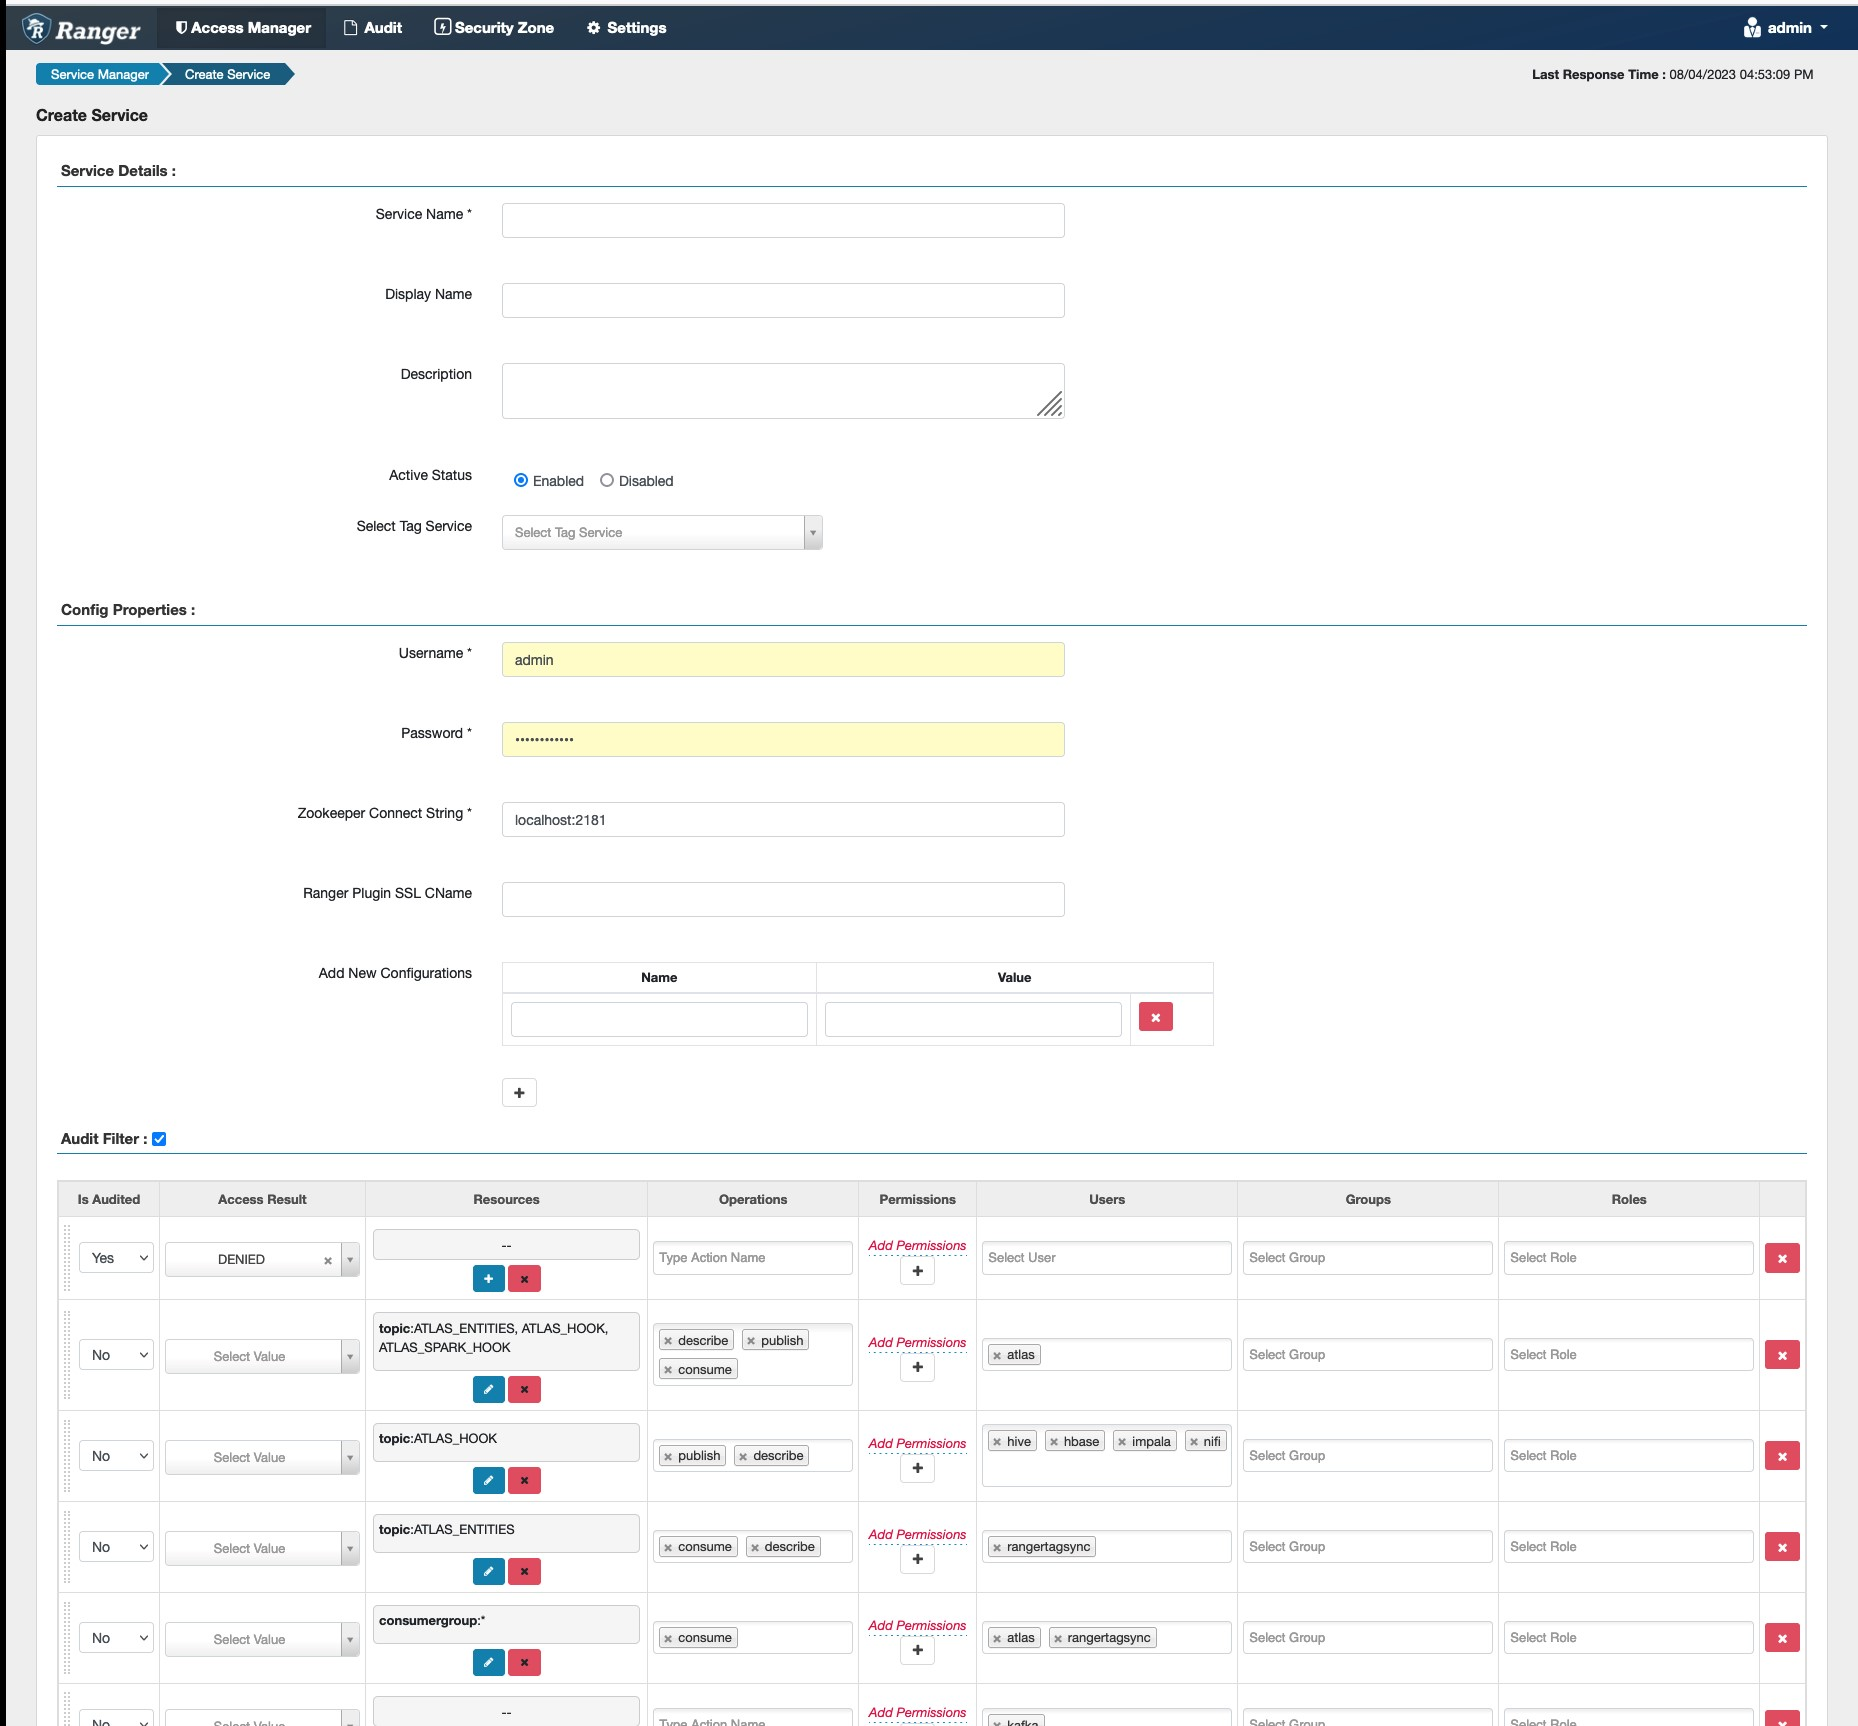Focus the Username field
The height and width of the screenshot is (1726, 1858).
pos(783,660)
